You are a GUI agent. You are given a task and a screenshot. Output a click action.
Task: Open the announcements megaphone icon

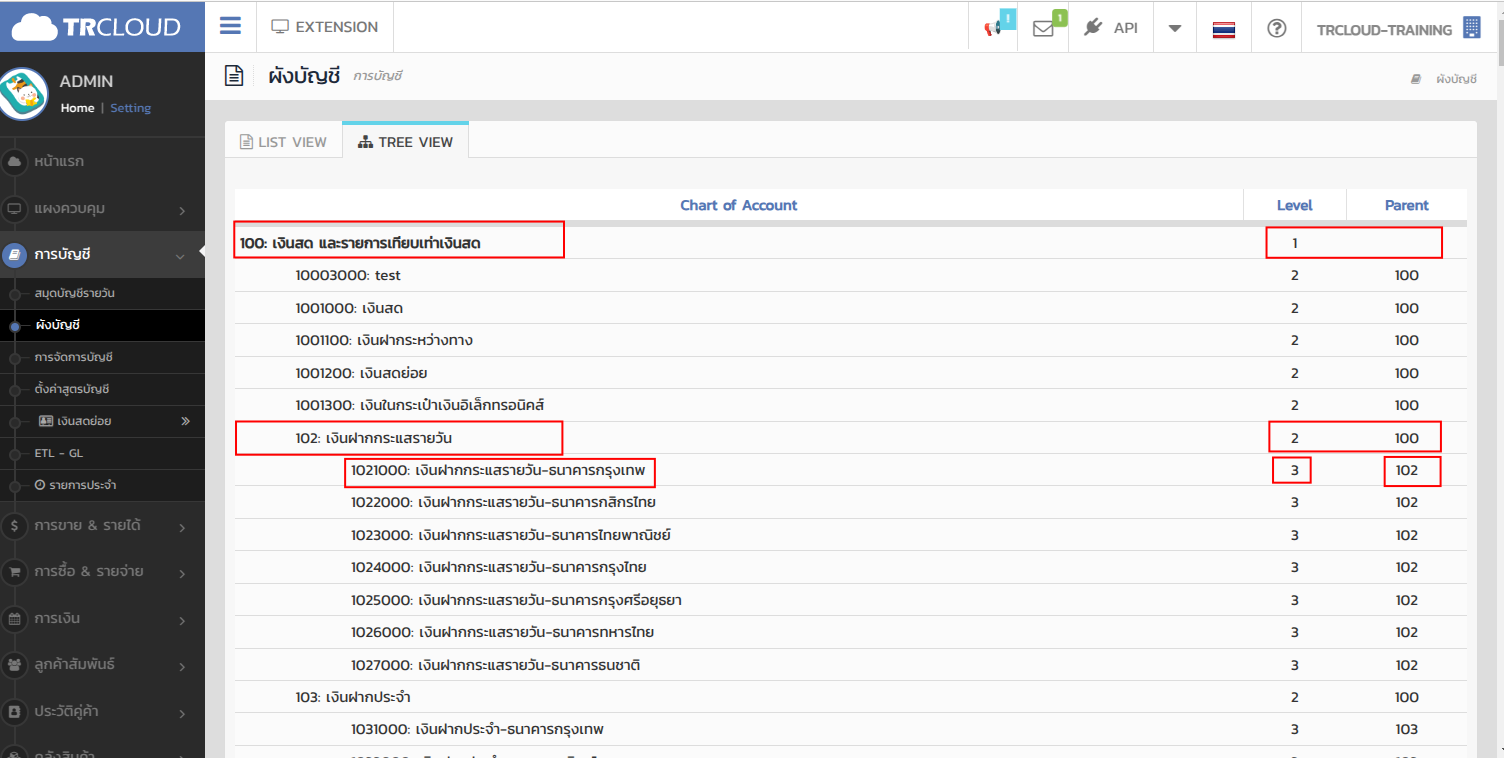pyautogui.click(x=993, y=28)
